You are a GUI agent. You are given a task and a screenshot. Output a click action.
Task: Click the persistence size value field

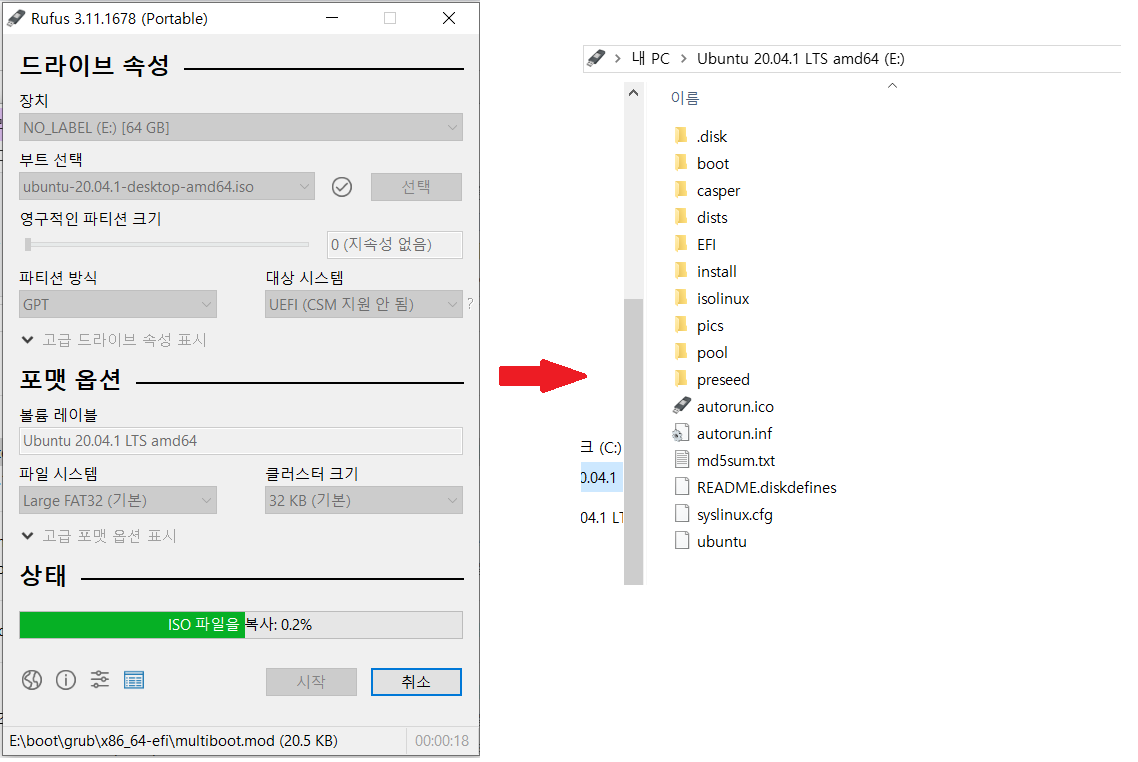(395, 245)
